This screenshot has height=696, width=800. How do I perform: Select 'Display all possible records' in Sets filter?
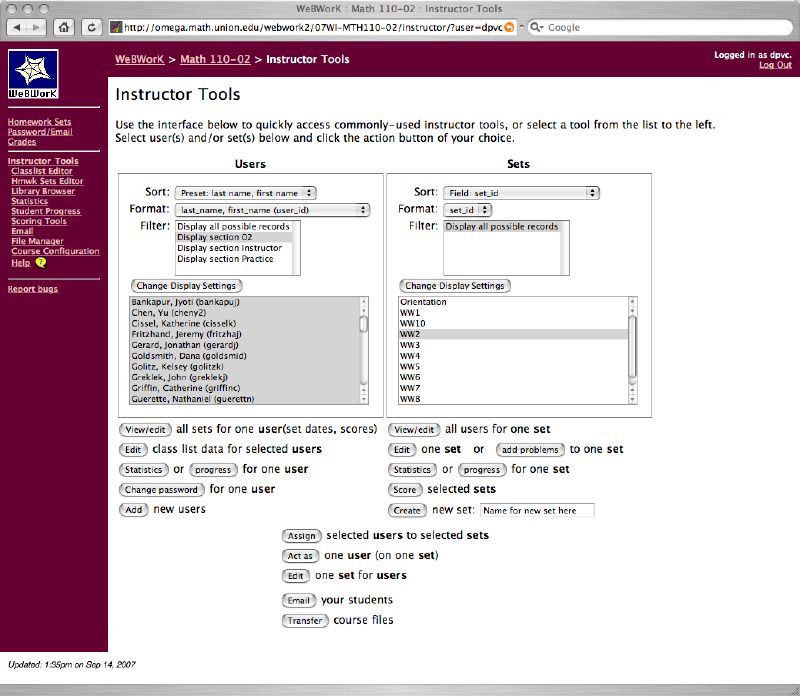(x=503, y=227)
